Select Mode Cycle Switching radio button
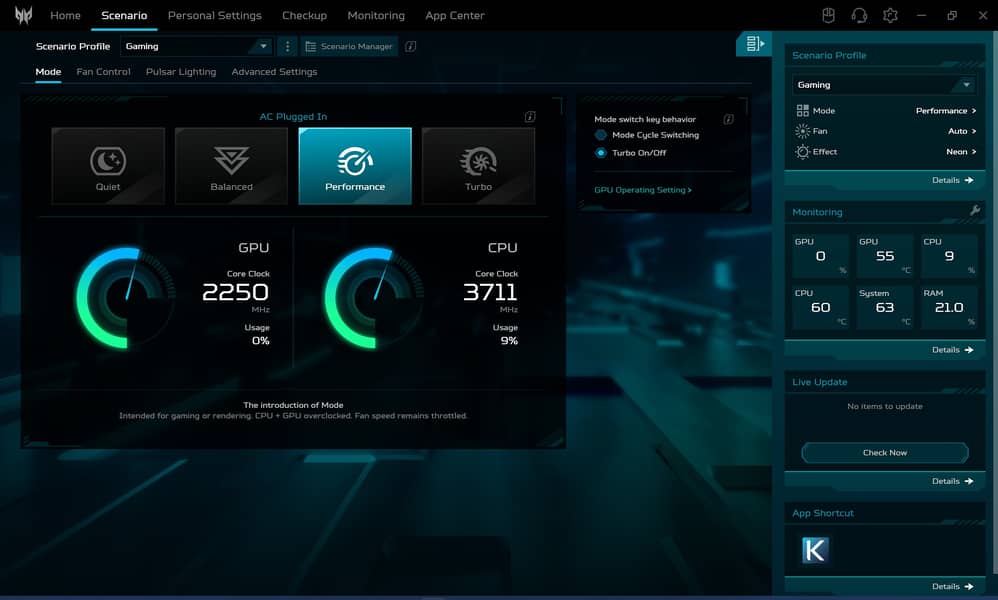This screenshot has height=600, width=998. click(601, 135)
